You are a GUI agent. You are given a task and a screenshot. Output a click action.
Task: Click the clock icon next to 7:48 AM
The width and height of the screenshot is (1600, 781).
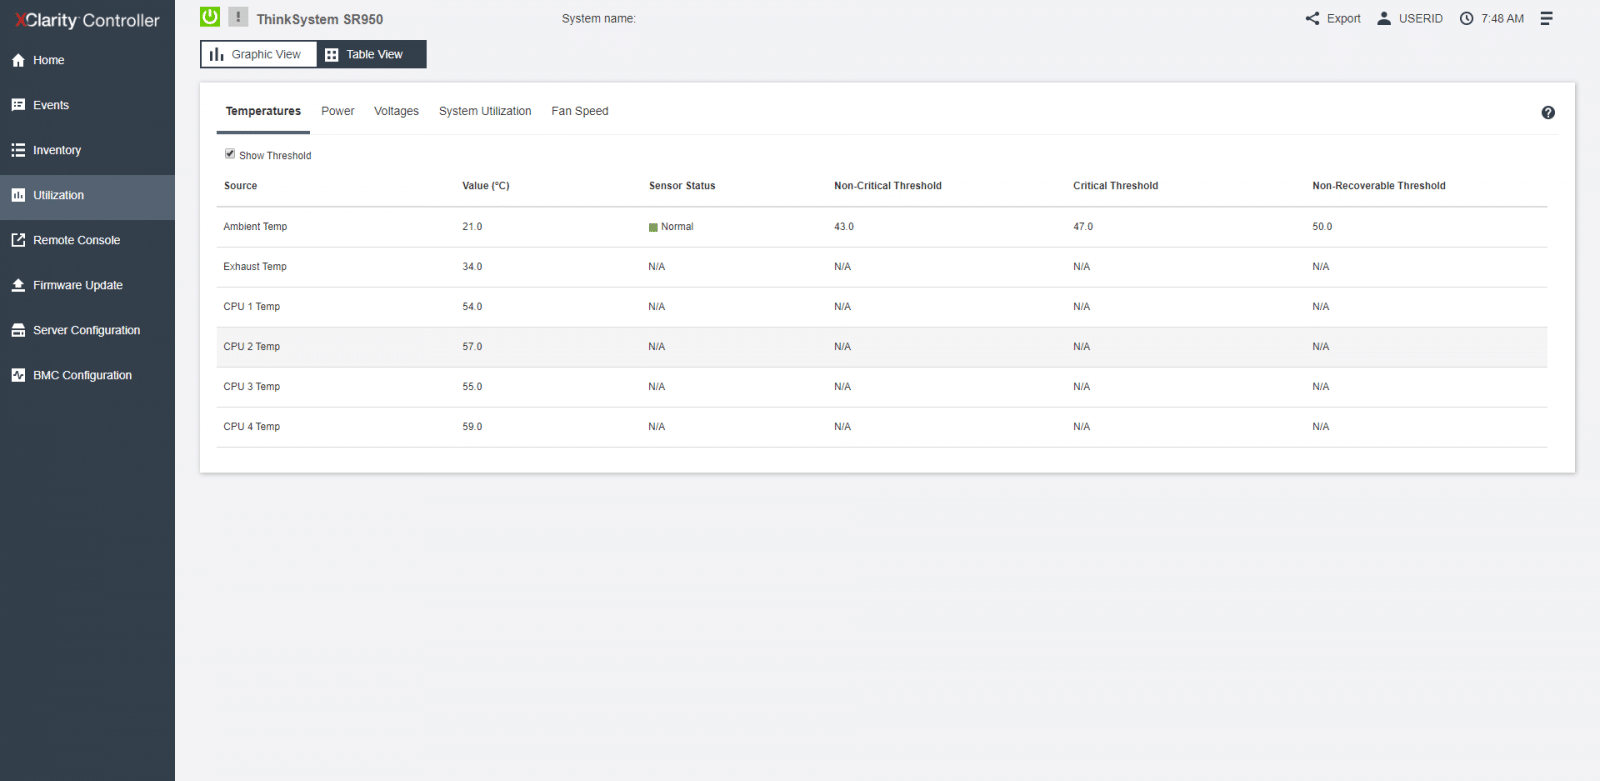[x=1466, y=18]
